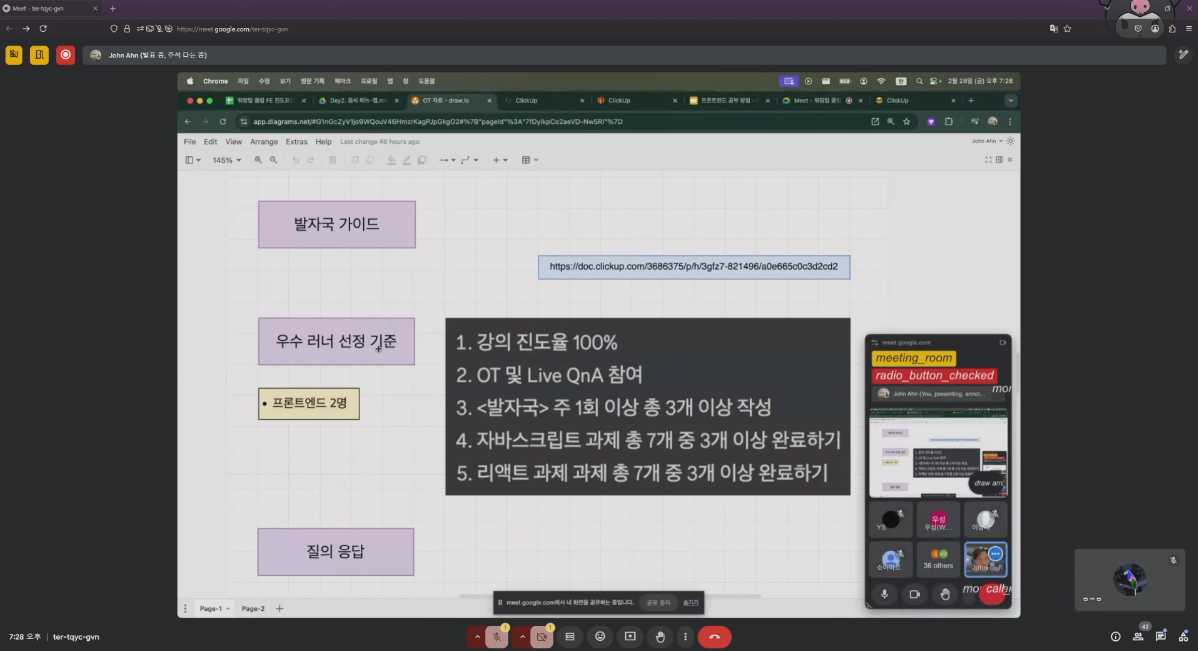Image resolution: width=1198 pixels, height=651 pixels.
Task: Switch to the Page-1 tab
Action: 214,609
